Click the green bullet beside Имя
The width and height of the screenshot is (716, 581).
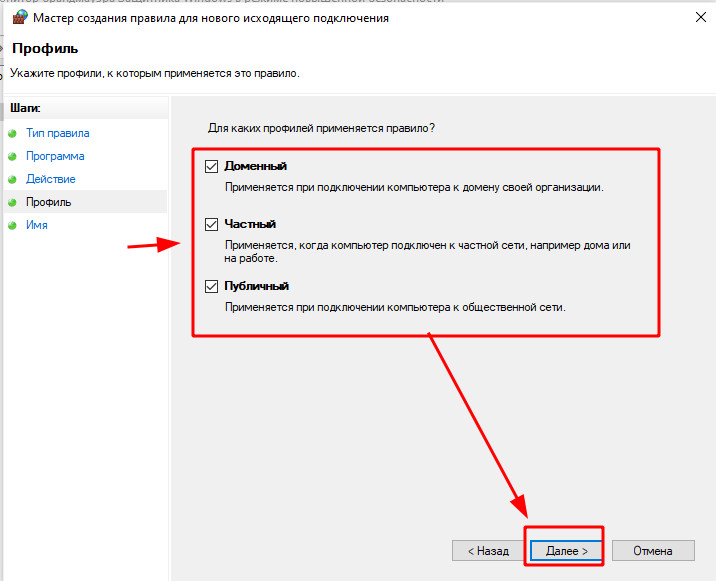point(12,225)
